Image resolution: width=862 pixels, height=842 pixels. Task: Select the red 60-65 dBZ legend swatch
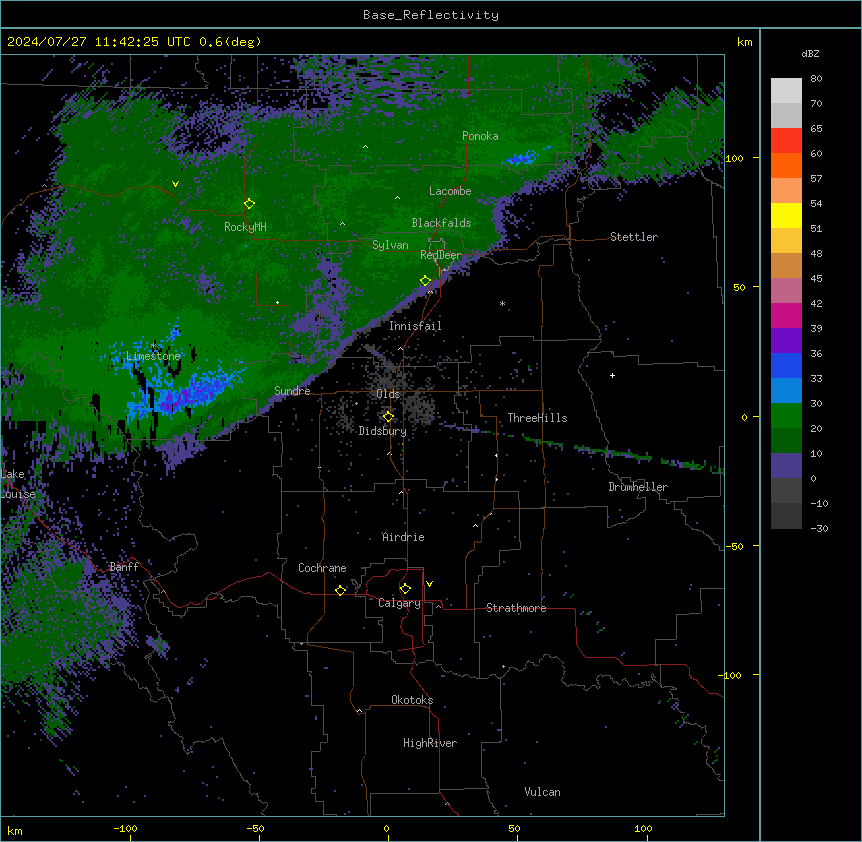[786, 141]
